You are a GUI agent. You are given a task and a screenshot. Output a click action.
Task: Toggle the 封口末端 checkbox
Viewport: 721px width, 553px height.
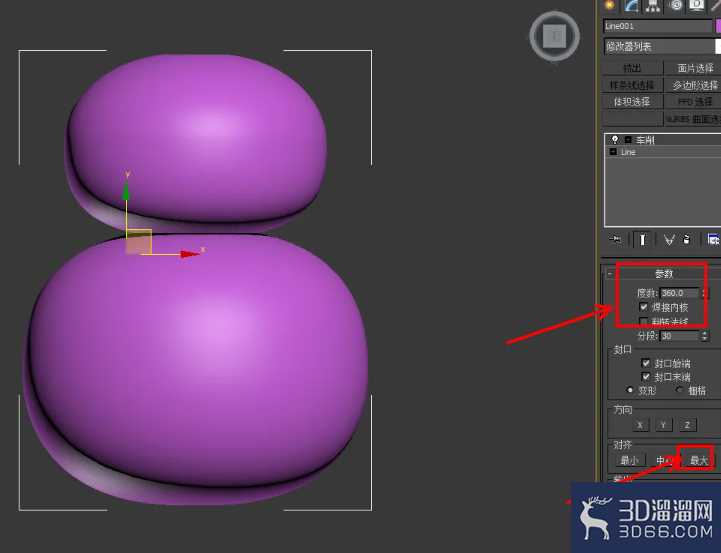(646, 377)
